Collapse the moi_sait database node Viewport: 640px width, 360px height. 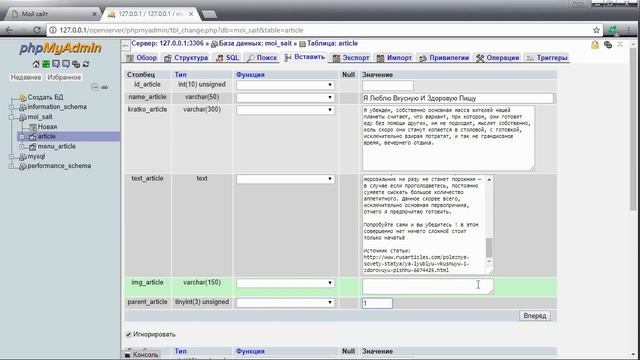point(11,117)
